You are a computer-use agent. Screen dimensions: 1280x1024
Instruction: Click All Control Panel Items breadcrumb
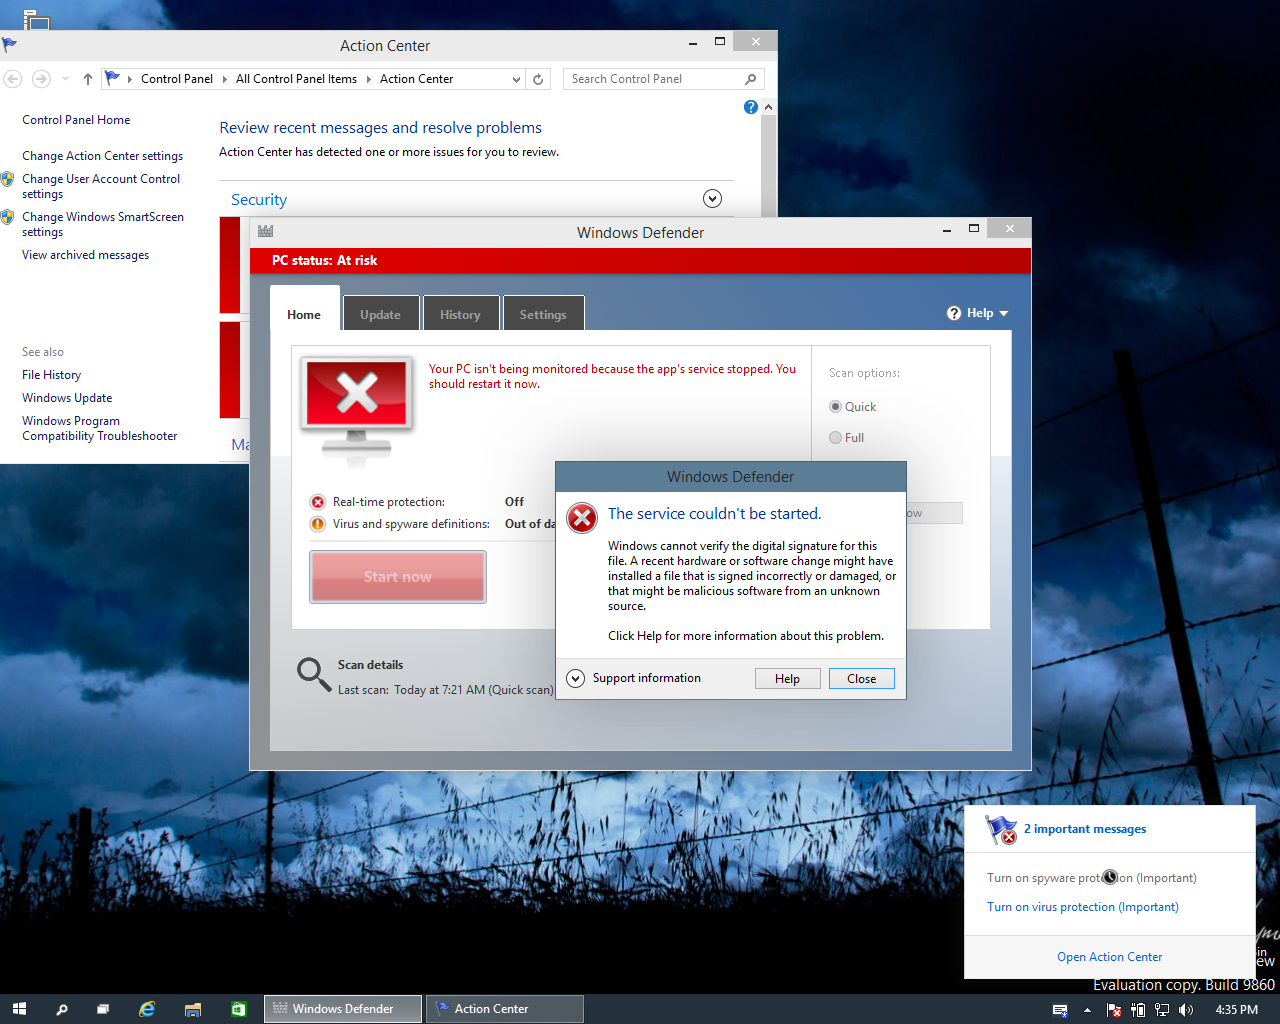(296, 79)
